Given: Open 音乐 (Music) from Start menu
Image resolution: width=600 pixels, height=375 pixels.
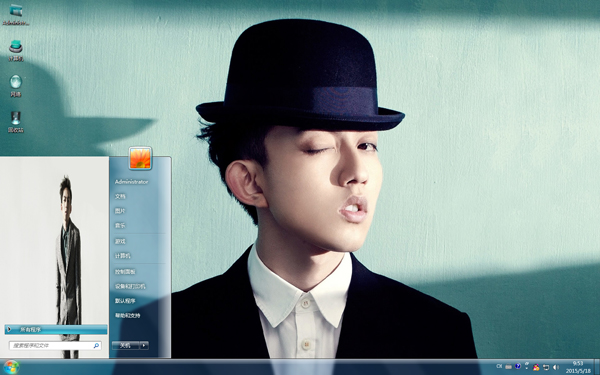Looking at the screenshot, I should tap(120, 225).
